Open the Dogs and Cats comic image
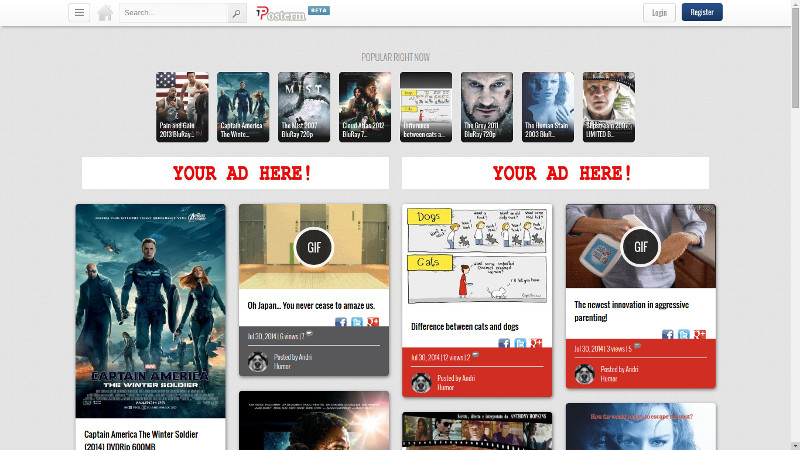The height and width of the screenshot is (450, 800). coord(477,257)
